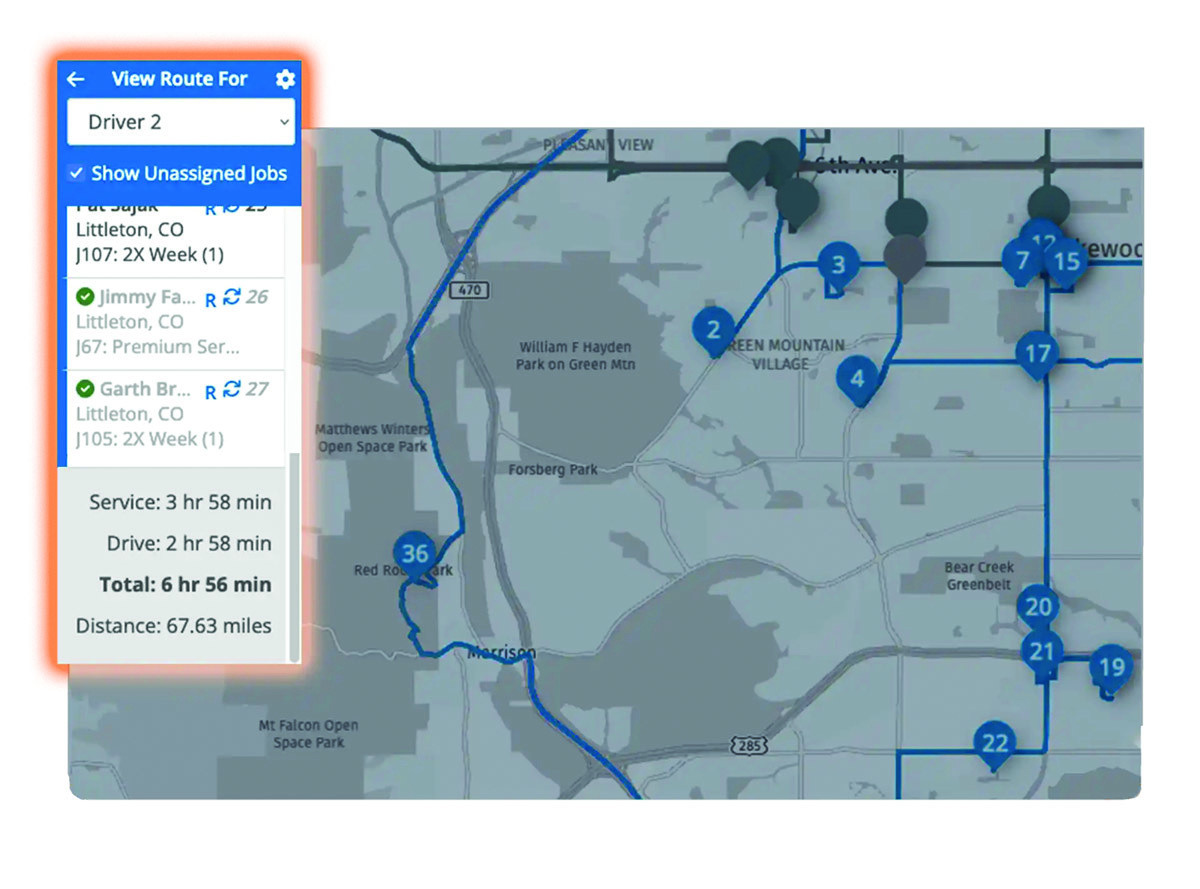The height and width of the screenshot is (889, 1200).
Task: Click route stop pin 22
Action: 994,743
